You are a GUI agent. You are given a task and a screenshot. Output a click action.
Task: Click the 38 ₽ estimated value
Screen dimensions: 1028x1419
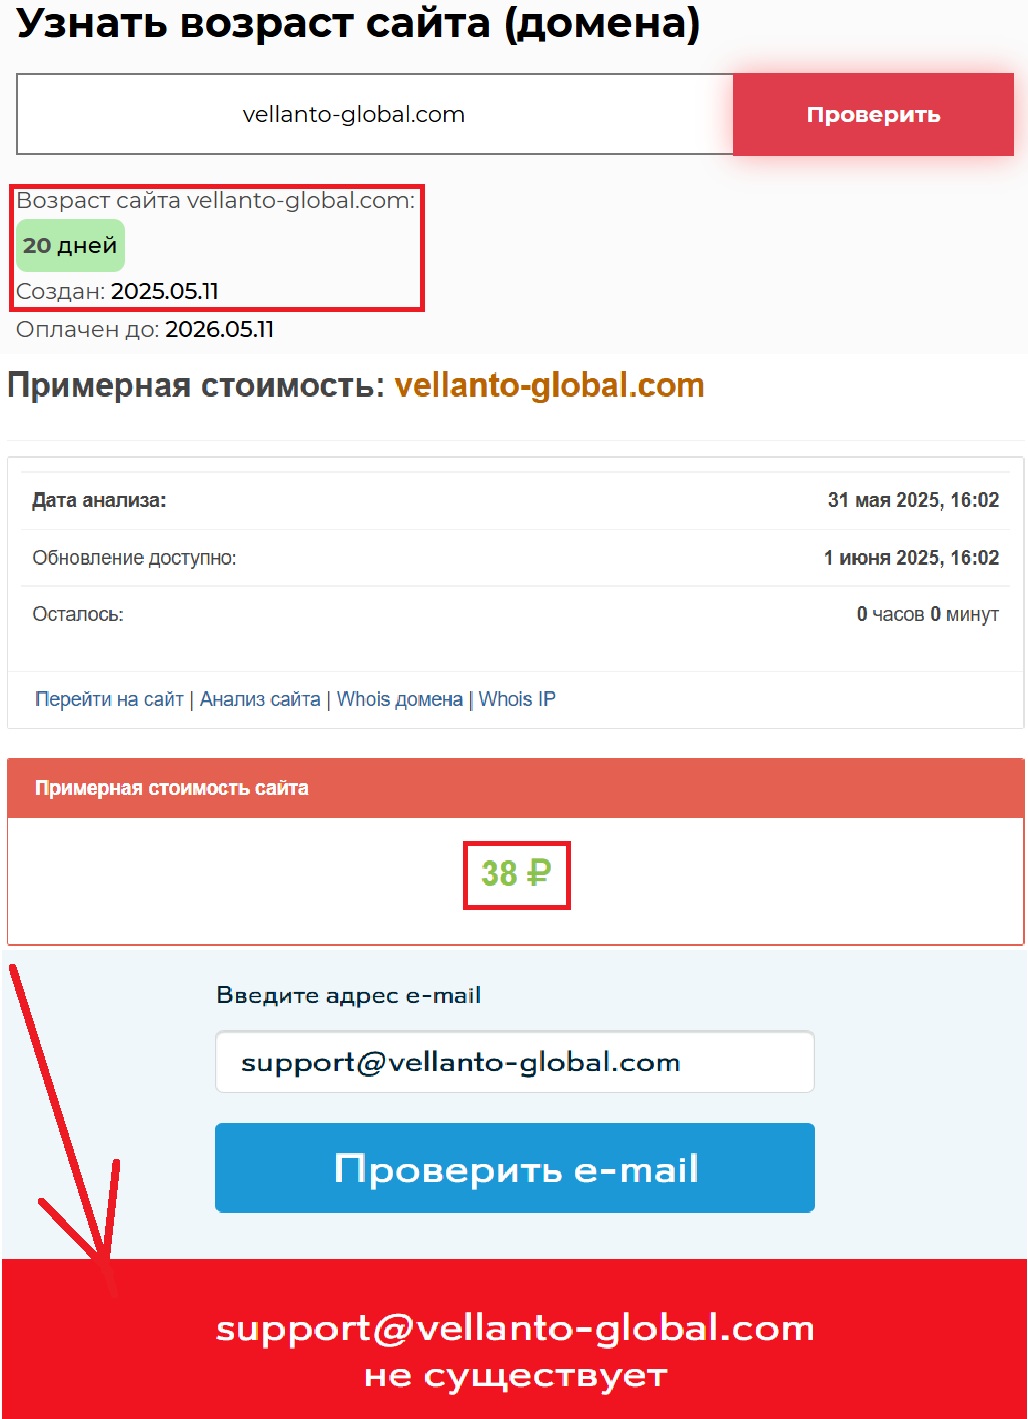click(516, 874)
